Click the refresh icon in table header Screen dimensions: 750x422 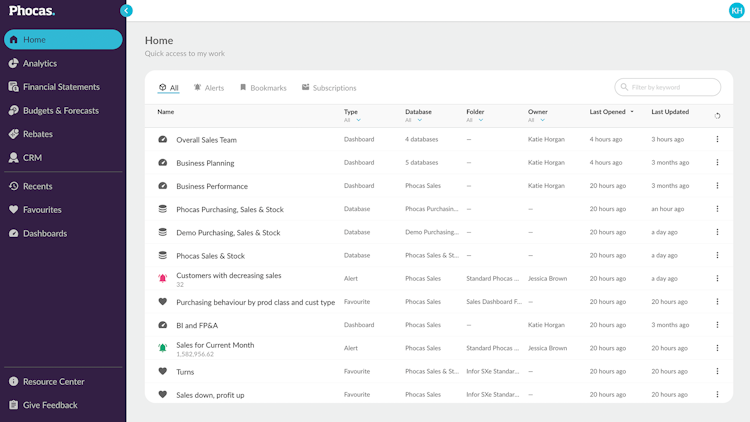tap(717, 116)
